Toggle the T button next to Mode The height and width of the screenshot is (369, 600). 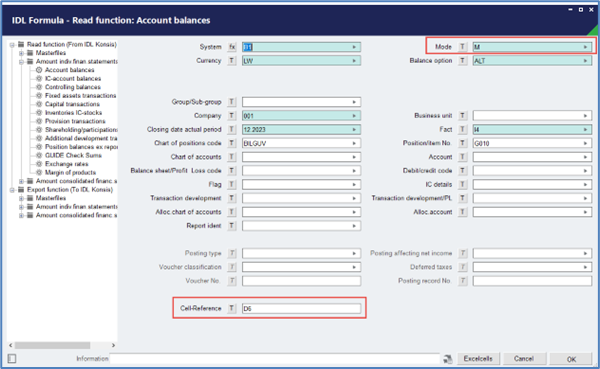click(463, 47)
